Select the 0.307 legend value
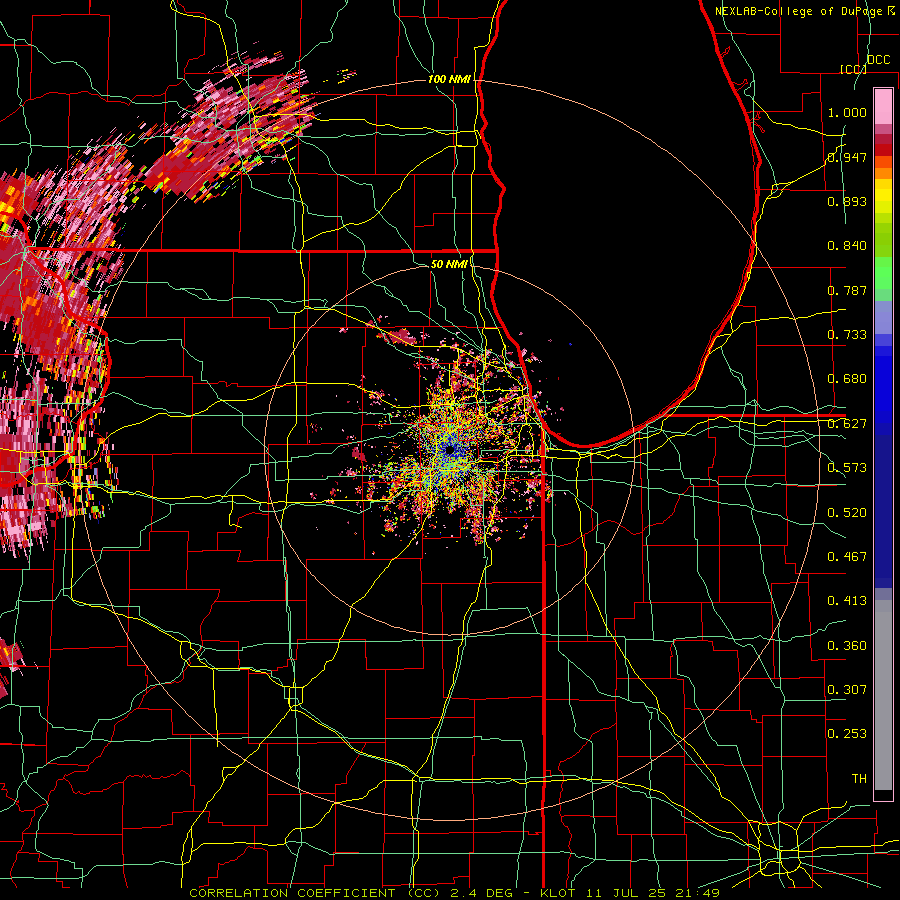Image resolution: width=900 pixels, height=900 pixels. 847,690
